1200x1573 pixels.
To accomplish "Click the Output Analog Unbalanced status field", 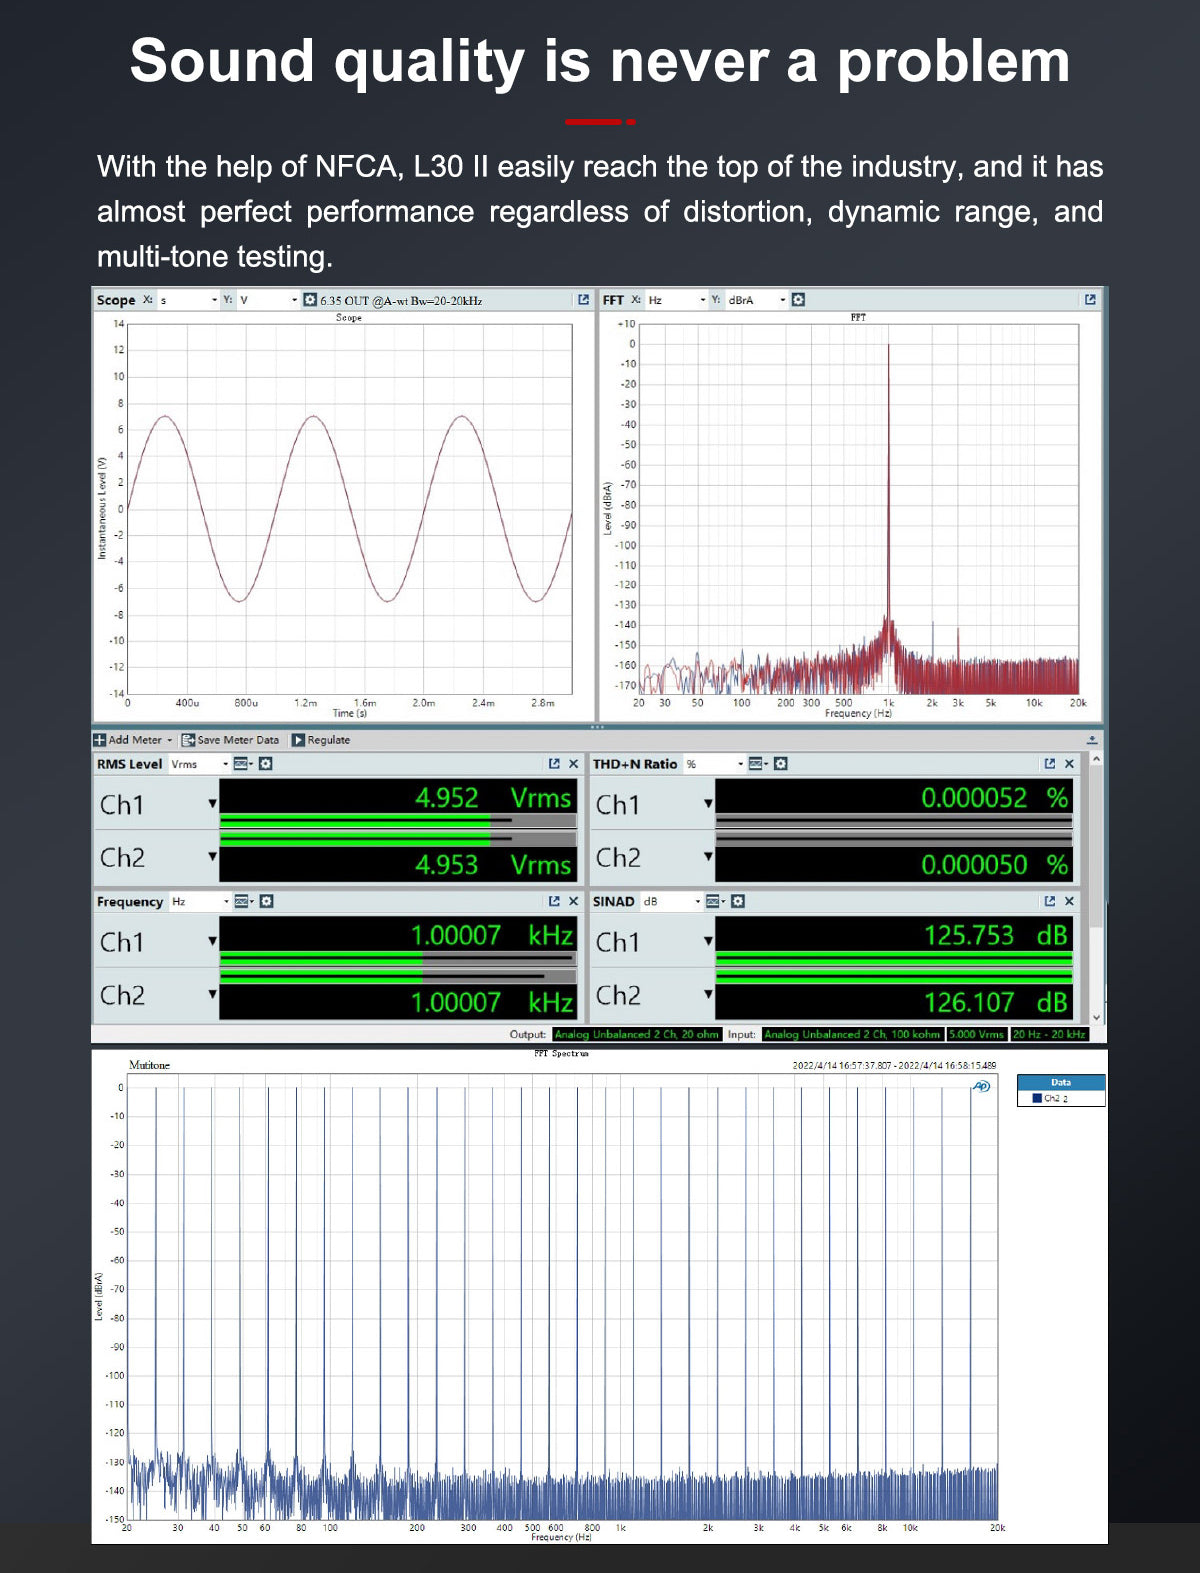I will 636,1035.
